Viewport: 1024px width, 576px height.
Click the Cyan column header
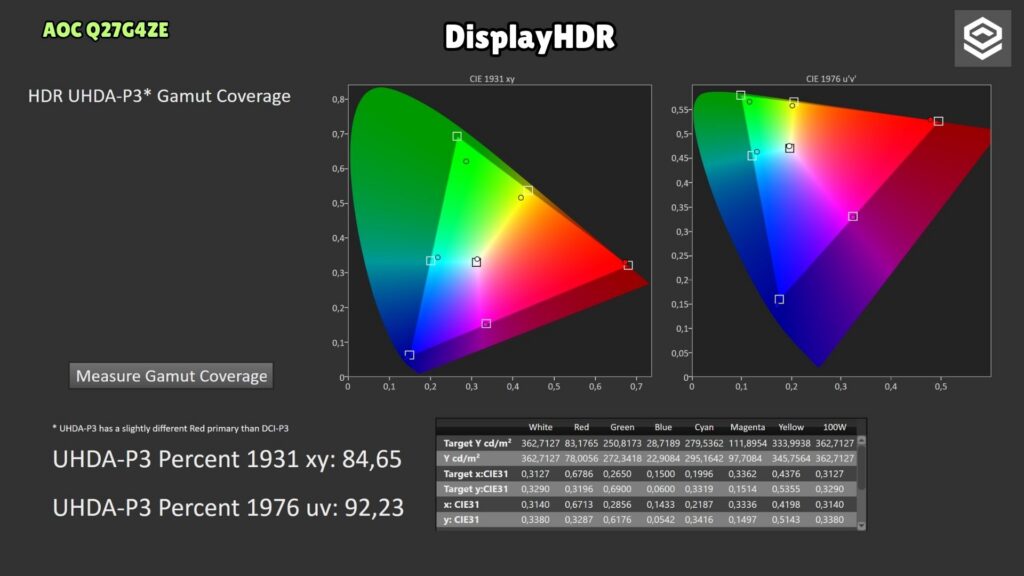pos(704,427)
